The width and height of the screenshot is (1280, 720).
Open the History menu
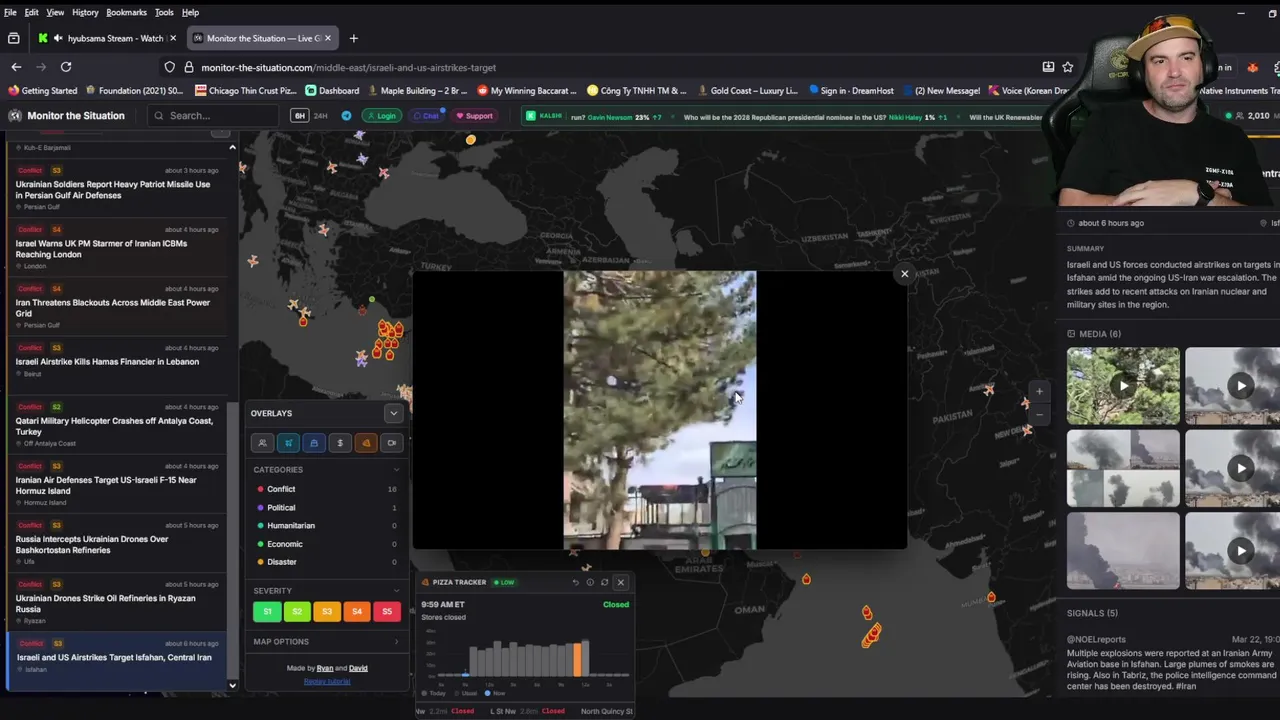[x=85, y=12]
